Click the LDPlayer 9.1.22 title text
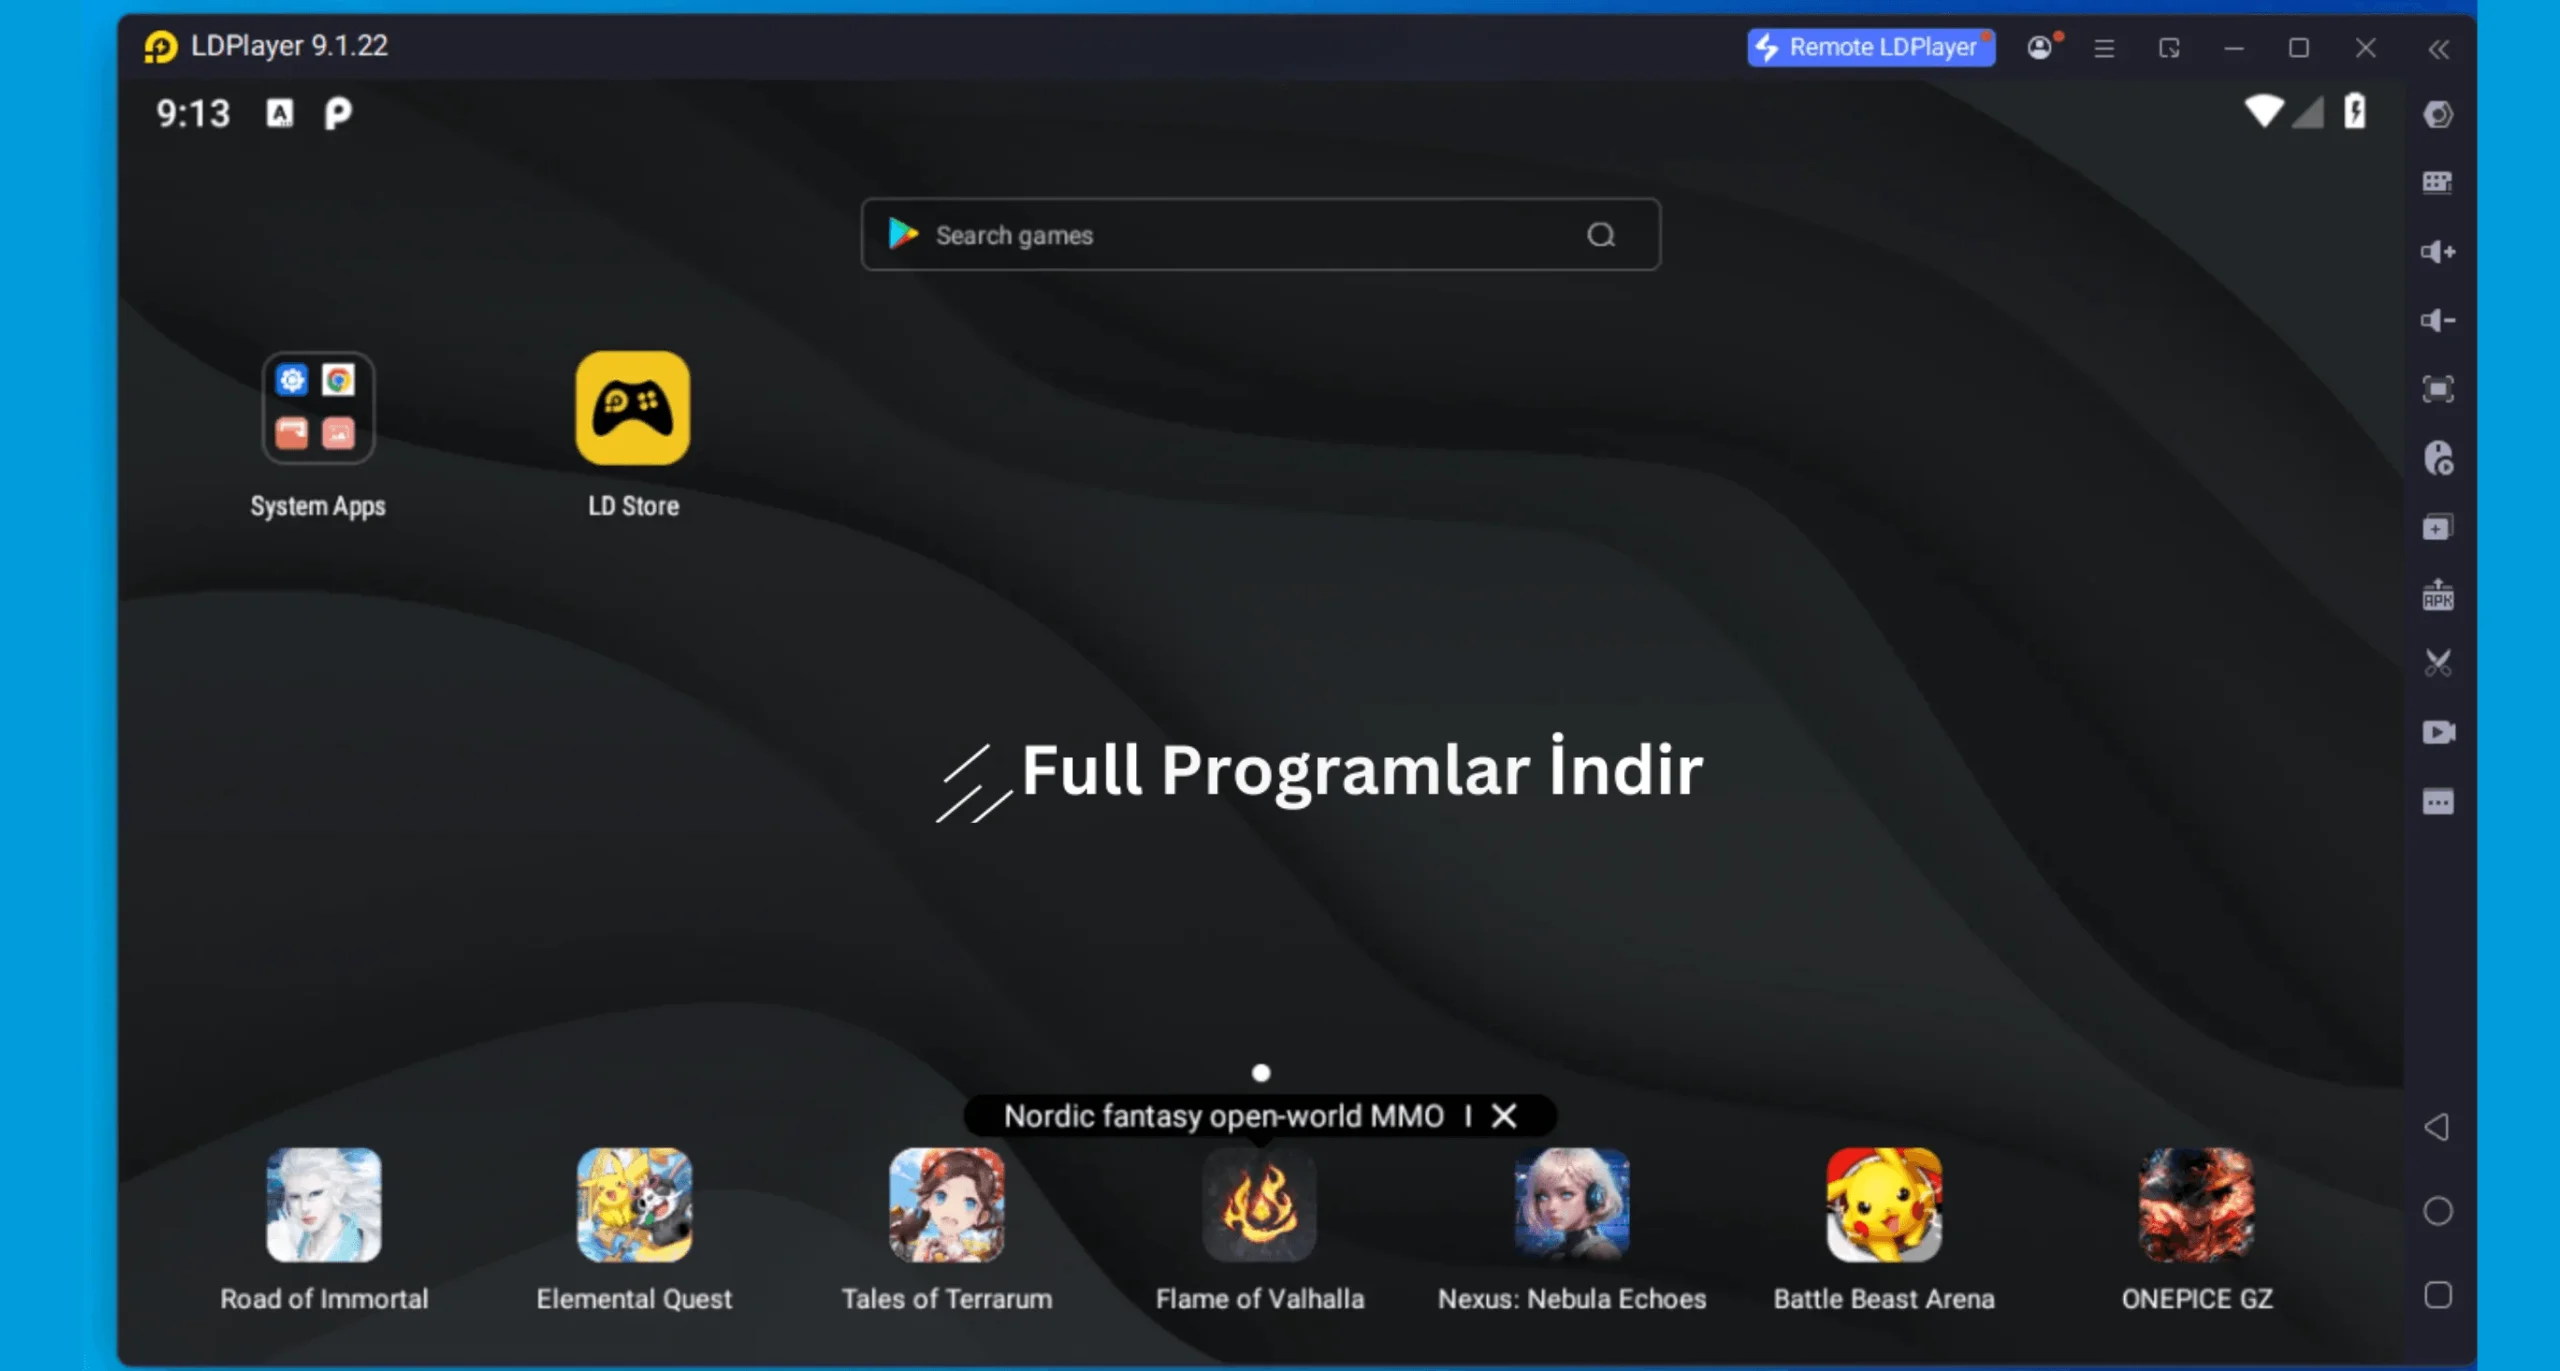Viewport: 2560px width, 1371px height. point(289,46)
